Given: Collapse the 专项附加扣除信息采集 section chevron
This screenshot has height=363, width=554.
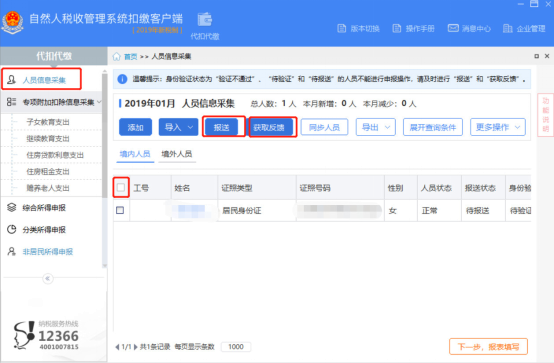Looking at the screenshot, I should tap(99, 102).
